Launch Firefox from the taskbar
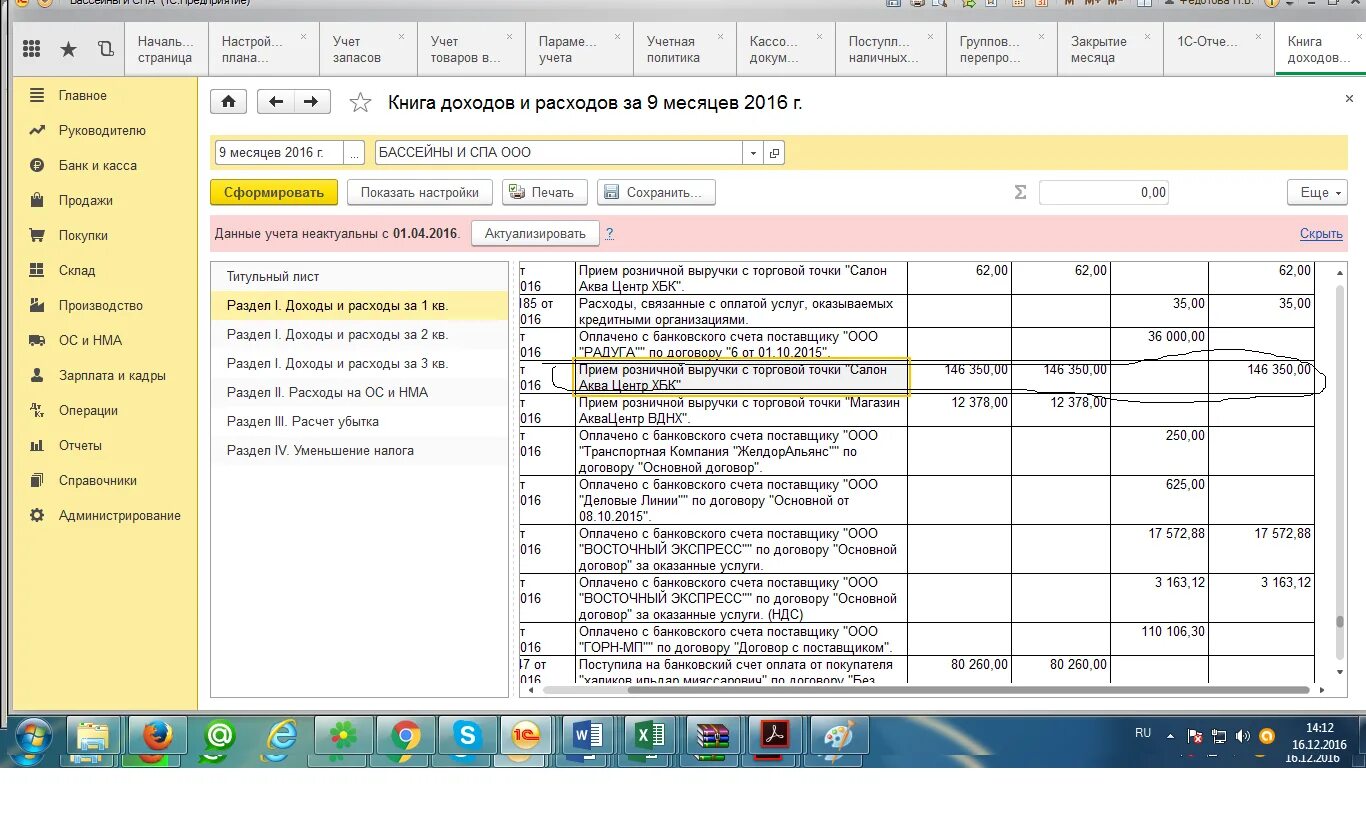 (156, 738)
